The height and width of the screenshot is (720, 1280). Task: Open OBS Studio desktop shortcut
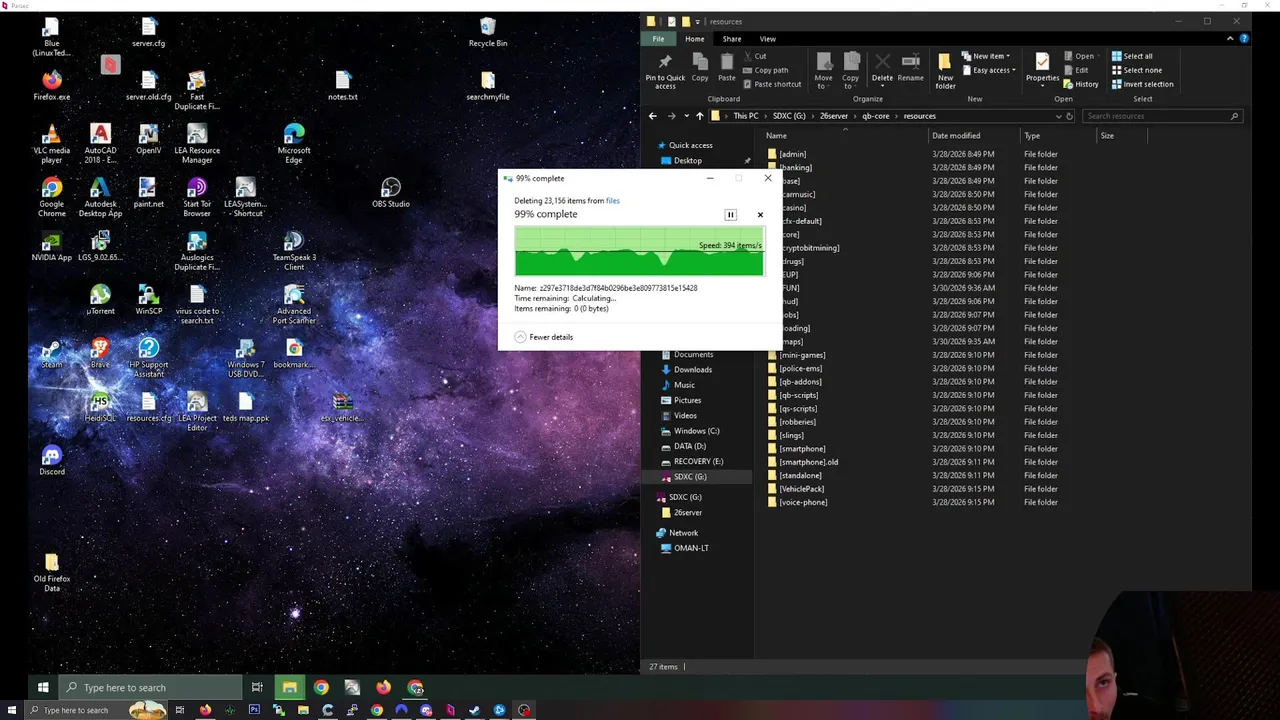pyautogui.click(x=391, y=193)
